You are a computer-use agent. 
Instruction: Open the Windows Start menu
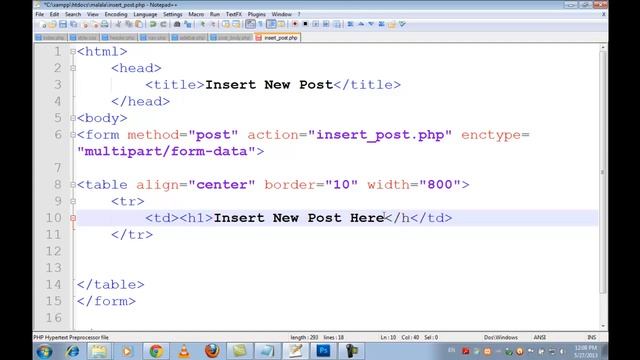(x=44, y=351)
